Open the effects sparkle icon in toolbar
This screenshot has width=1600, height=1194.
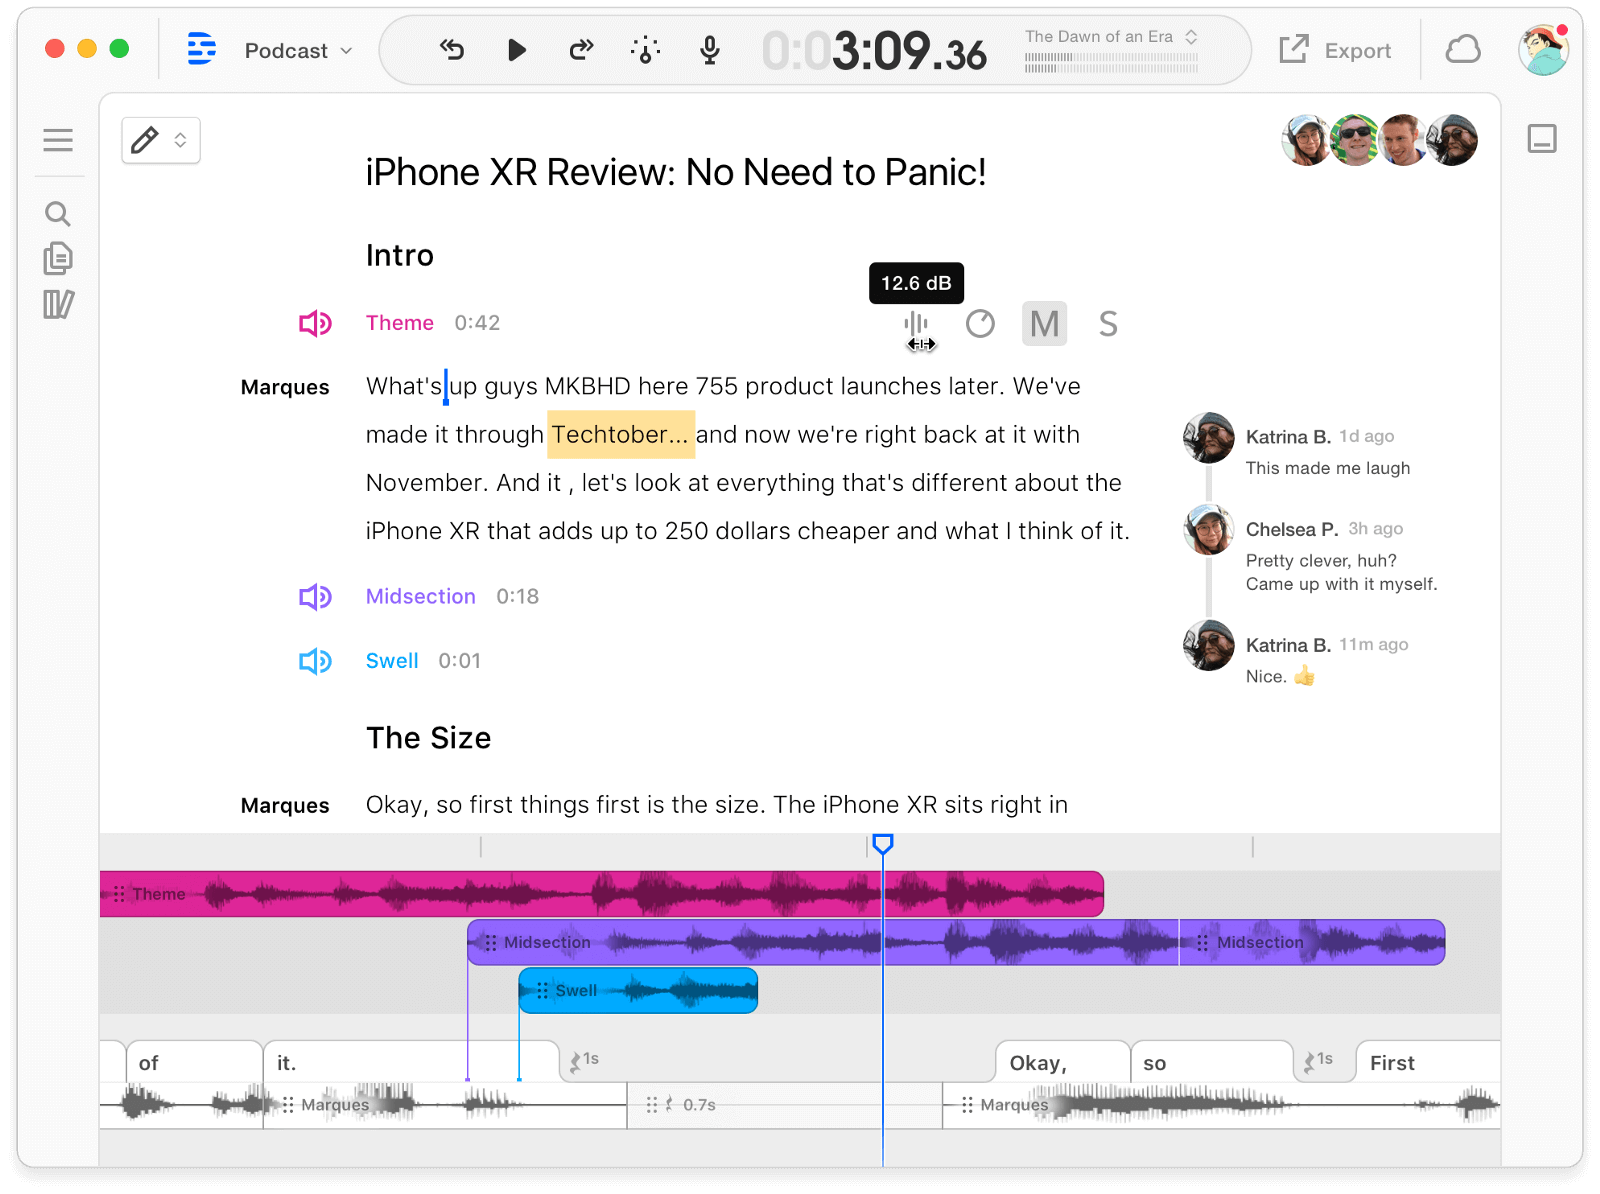[645, 49]
